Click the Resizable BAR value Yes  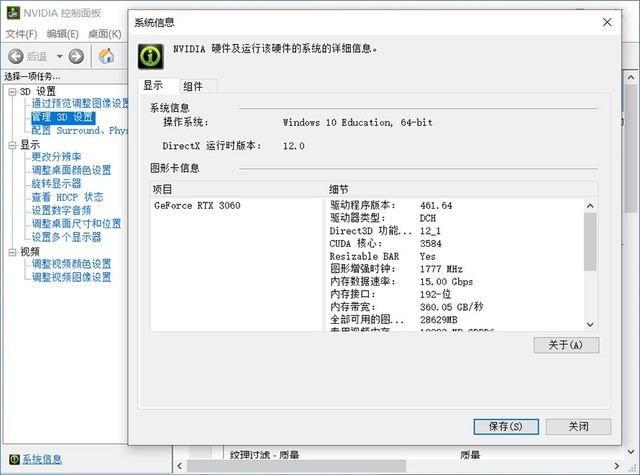coord(427,257)
